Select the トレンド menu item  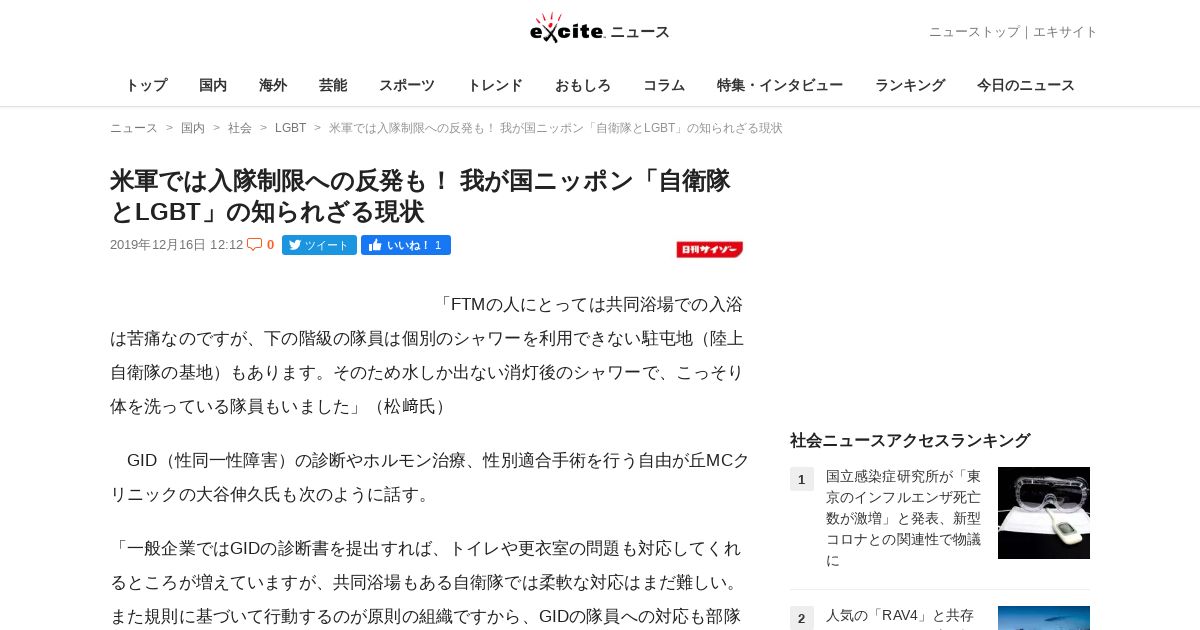point(495,85)
